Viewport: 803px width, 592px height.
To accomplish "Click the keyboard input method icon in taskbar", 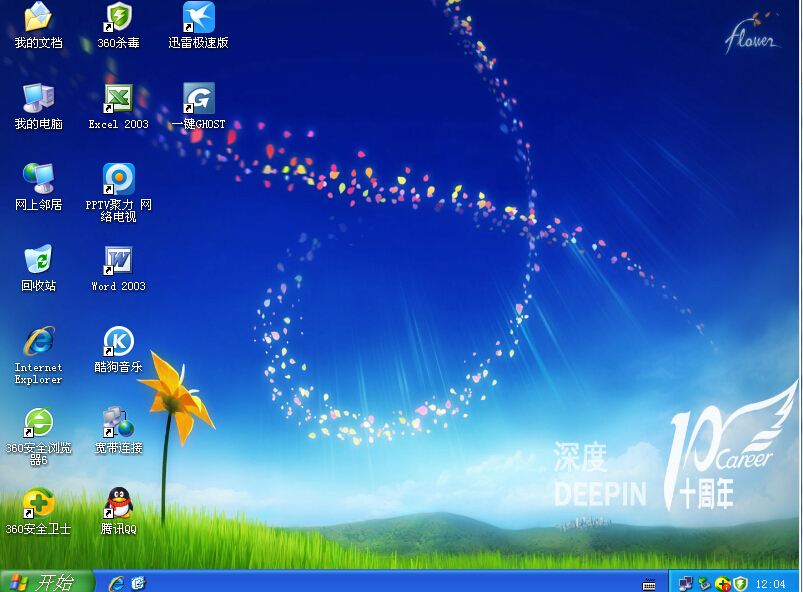I will click(649, 583).
